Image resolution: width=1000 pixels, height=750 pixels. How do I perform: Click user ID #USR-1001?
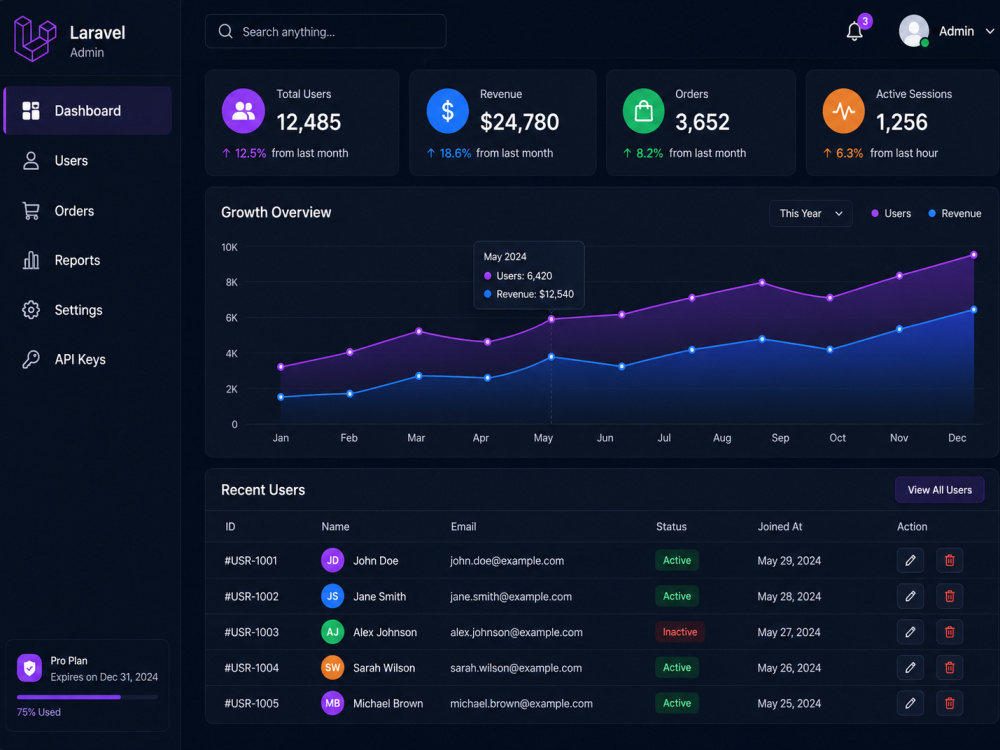[x=251, y=561]
